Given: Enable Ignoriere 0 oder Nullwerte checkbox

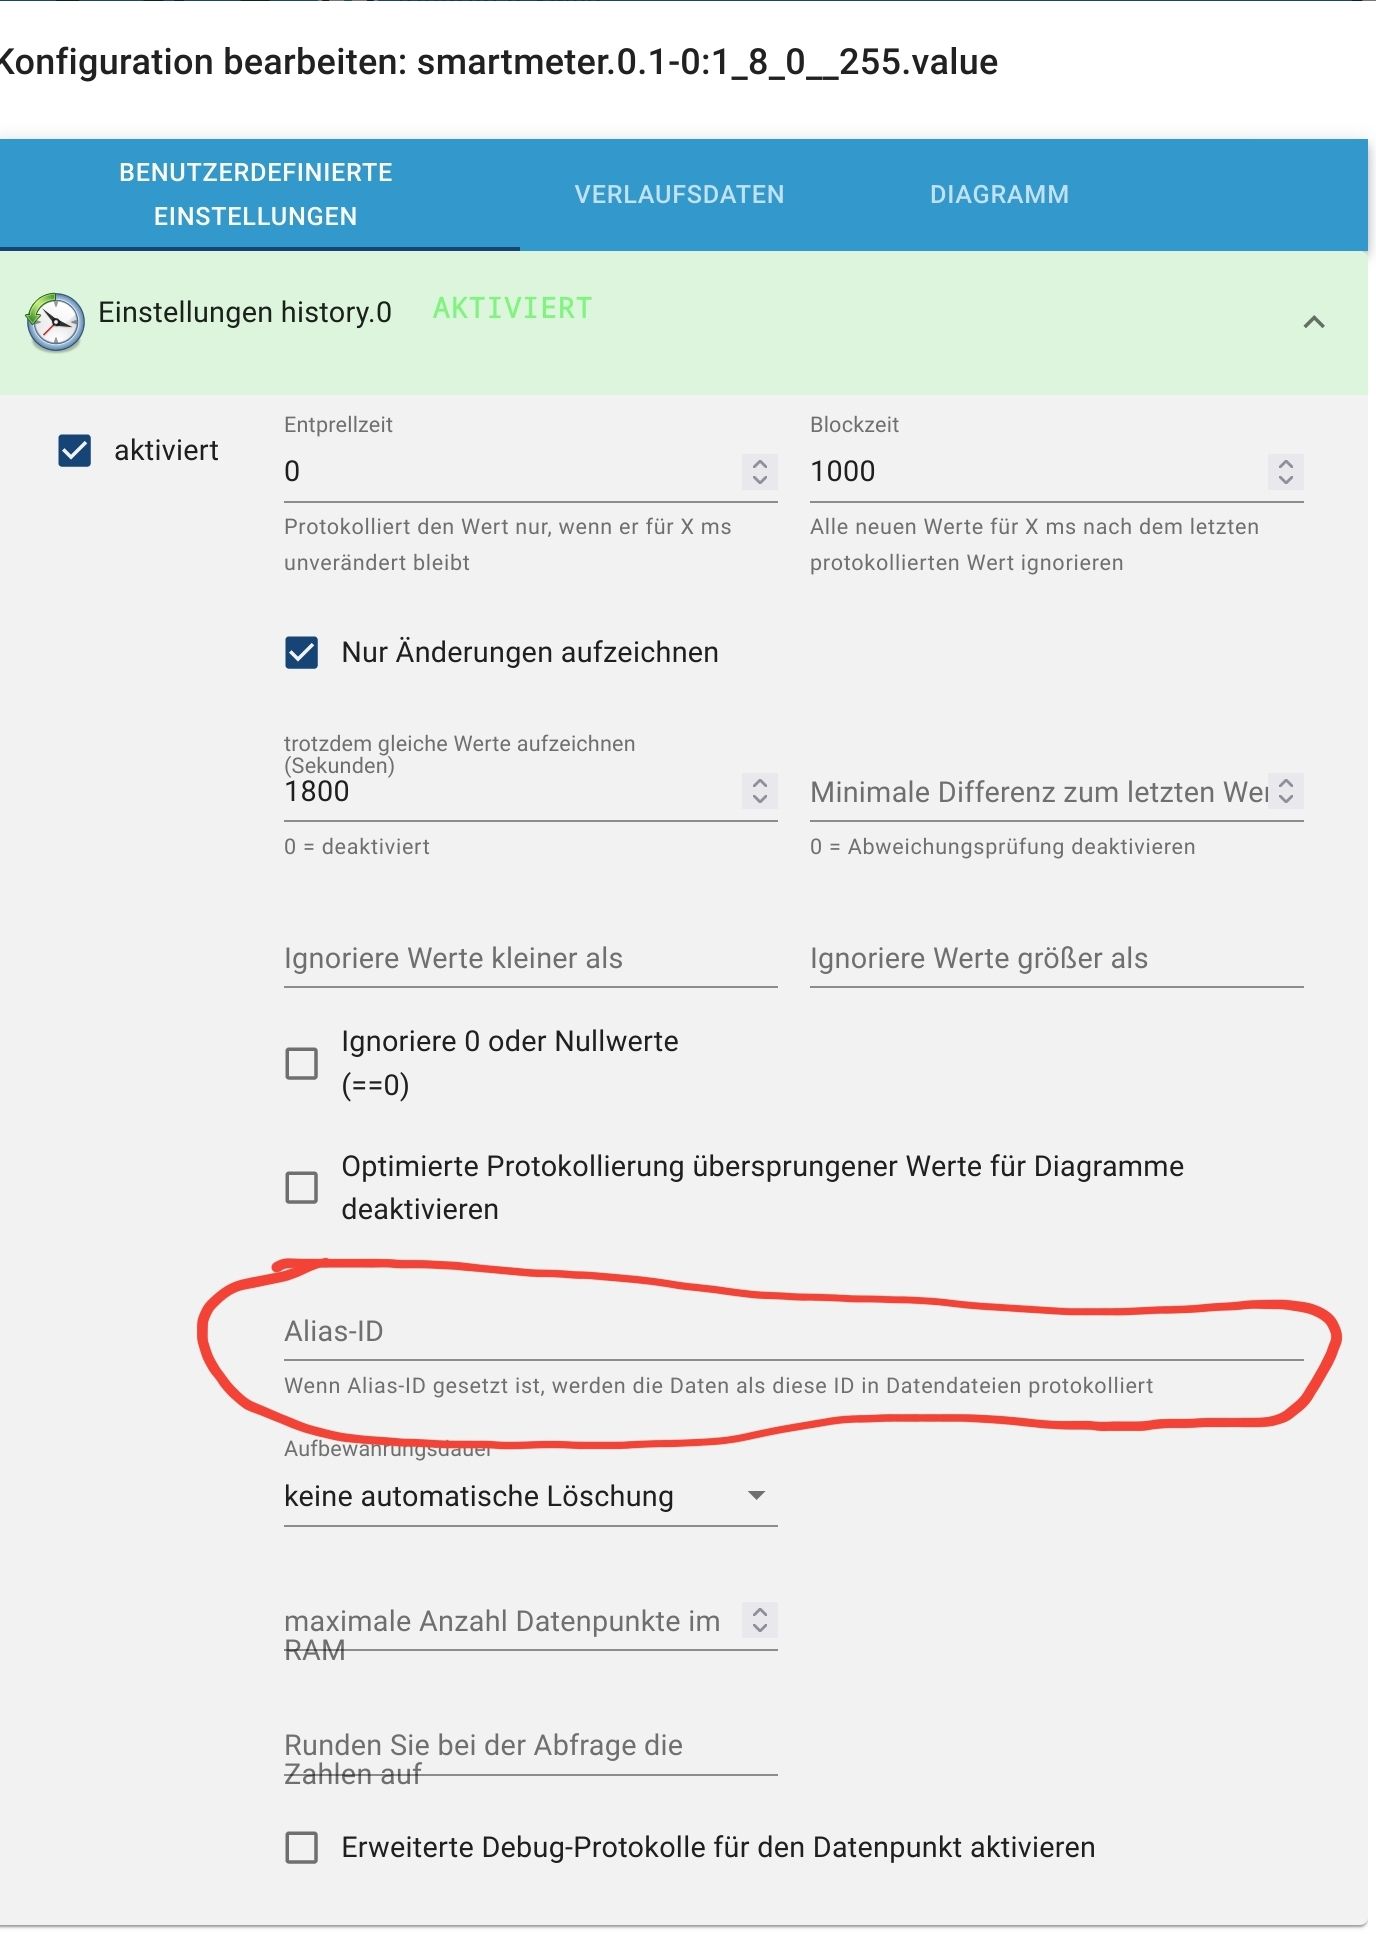Looking at the screenshot, I should point(302,1063).
